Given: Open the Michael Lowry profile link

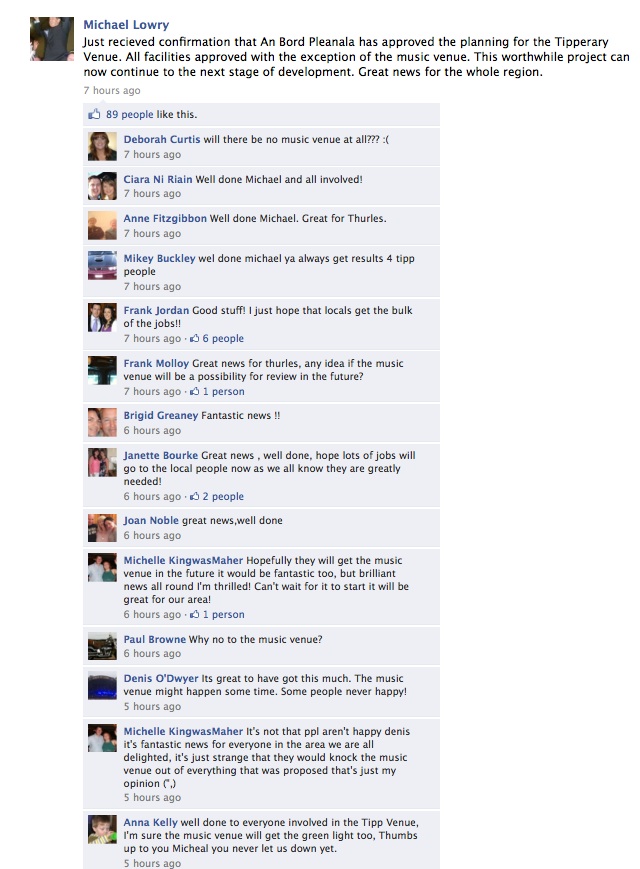Looking at the screenshot, I should coord(126,25).
